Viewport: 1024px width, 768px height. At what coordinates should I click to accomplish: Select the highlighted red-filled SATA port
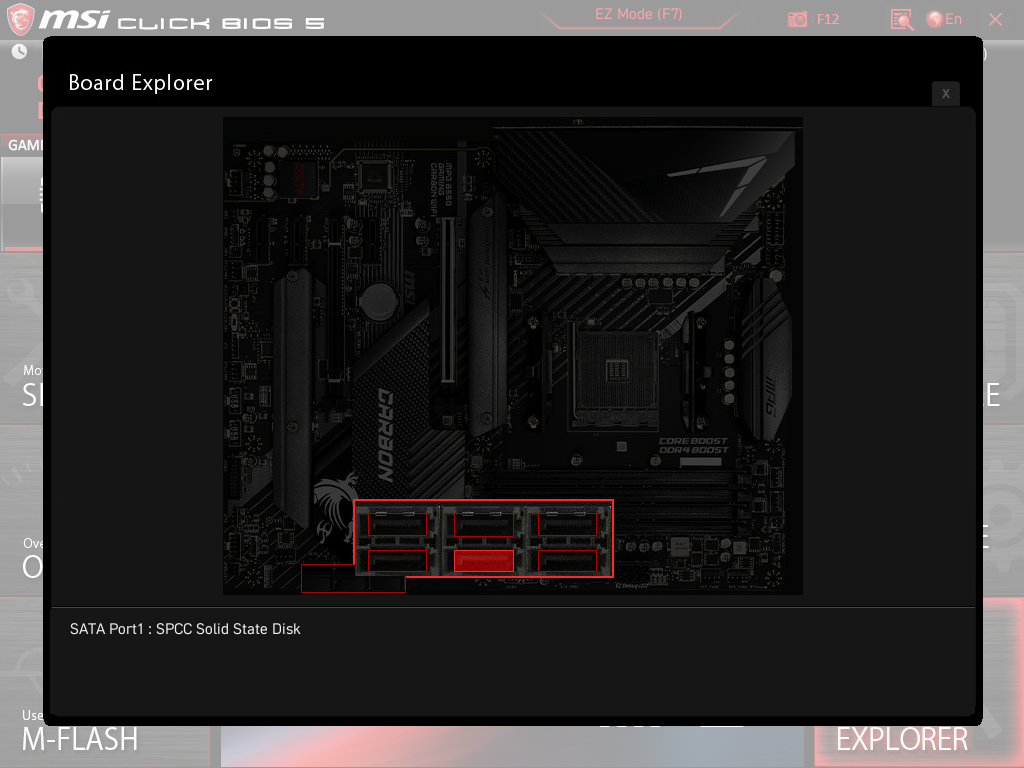(483, 560)
